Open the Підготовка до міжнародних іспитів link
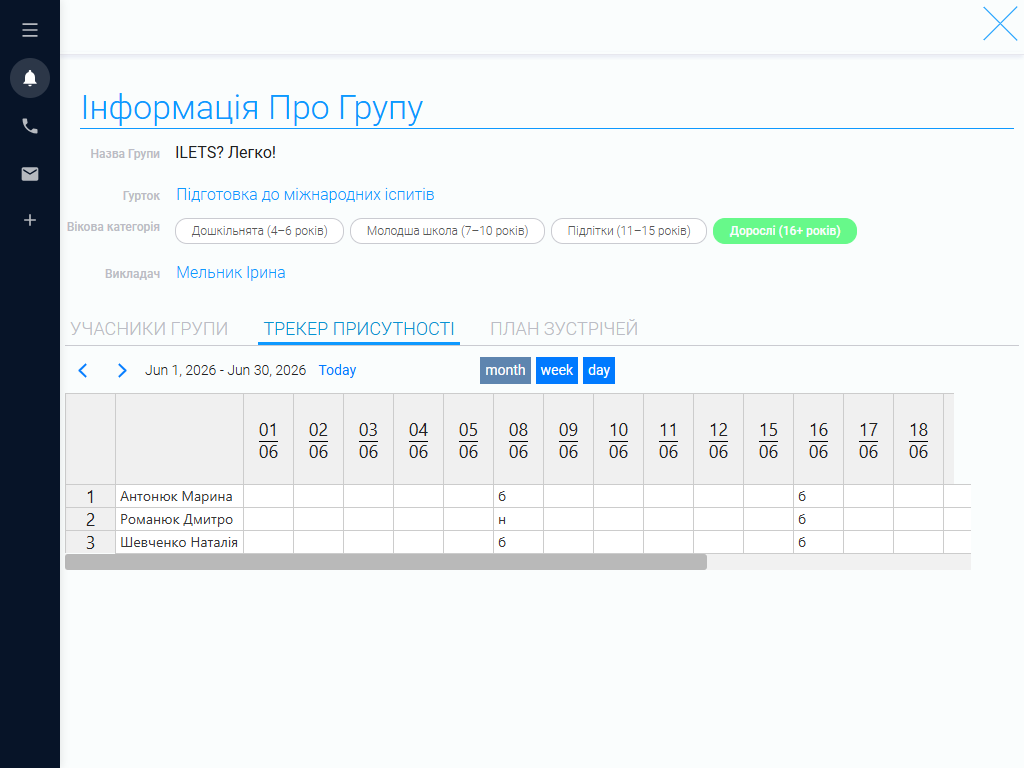The height and width of the screenshot is (768, 1024). coord(305,195)
